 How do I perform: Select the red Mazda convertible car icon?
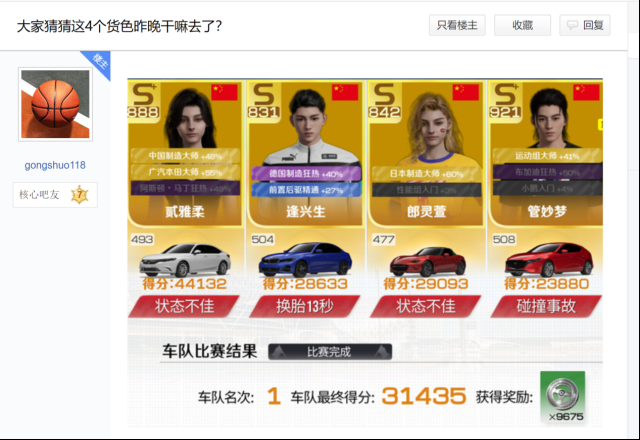(427, 261)
